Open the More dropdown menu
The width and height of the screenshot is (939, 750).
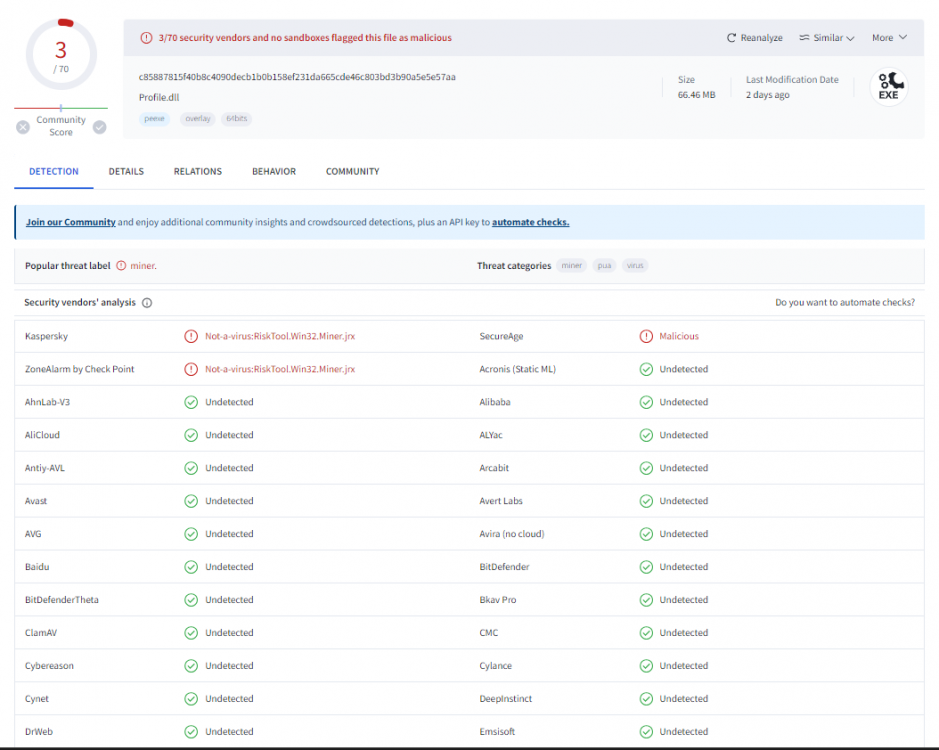889,38
